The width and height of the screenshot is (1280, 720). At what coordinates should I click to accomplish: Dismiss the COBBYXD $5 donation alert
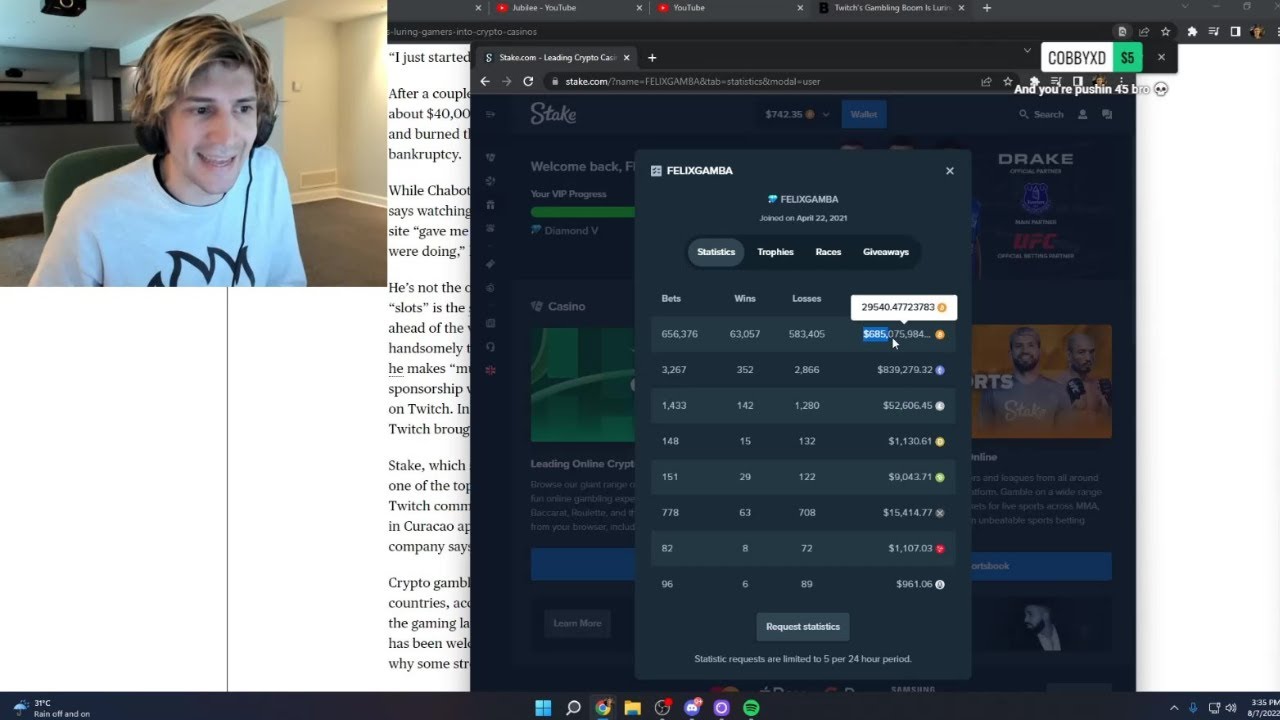tap(1161, 58)
